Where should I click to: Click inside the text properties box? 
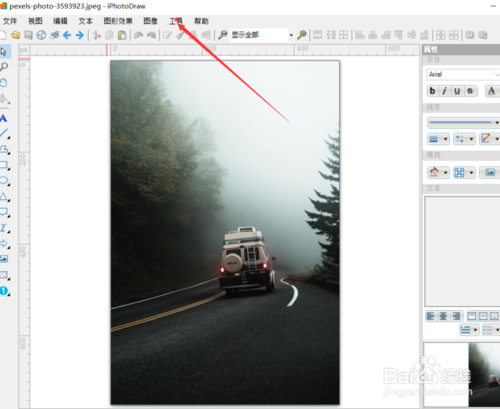[462, 251]
